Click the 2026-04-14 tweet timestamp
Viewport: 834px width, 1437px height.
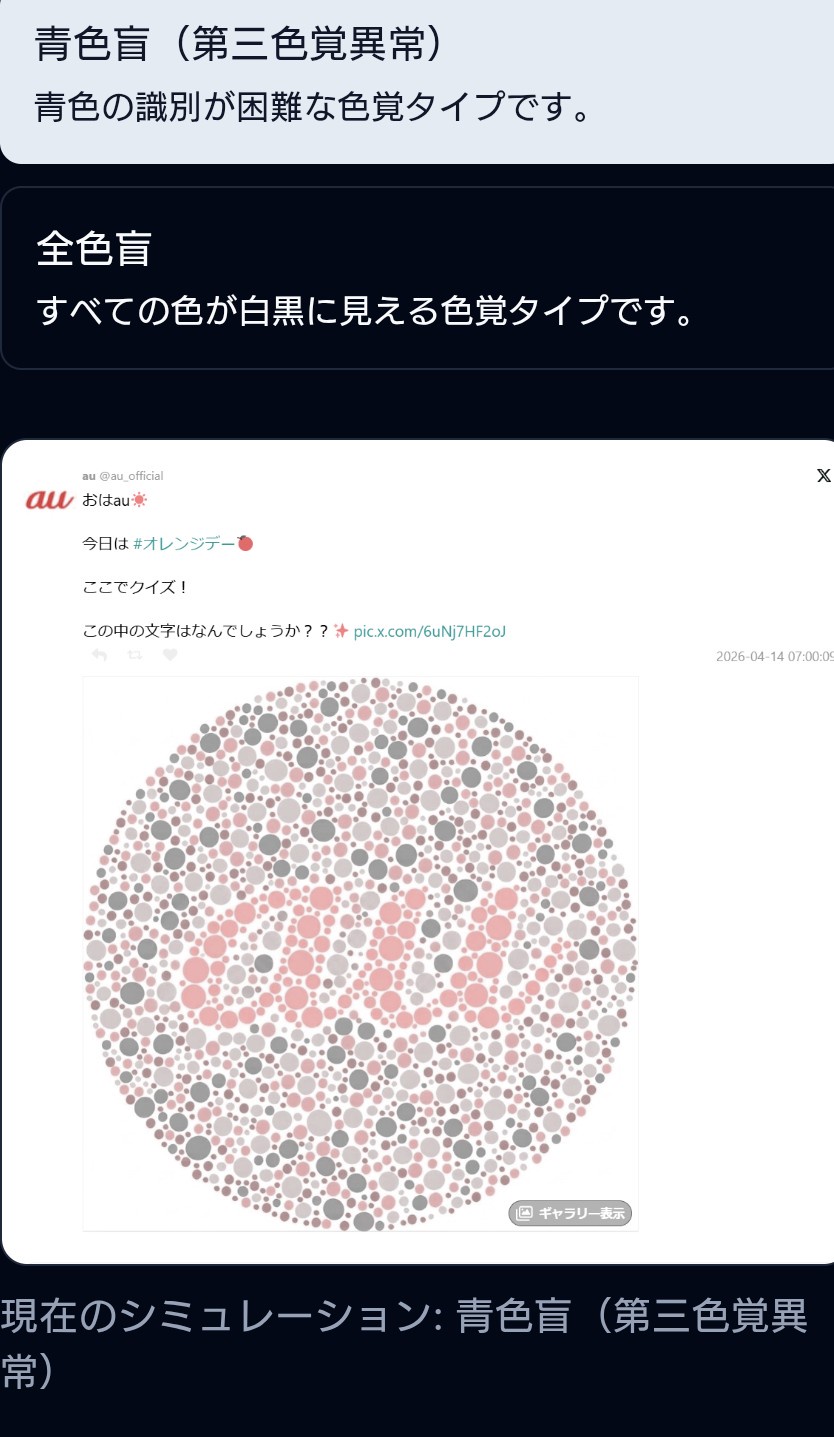point(775,657)
